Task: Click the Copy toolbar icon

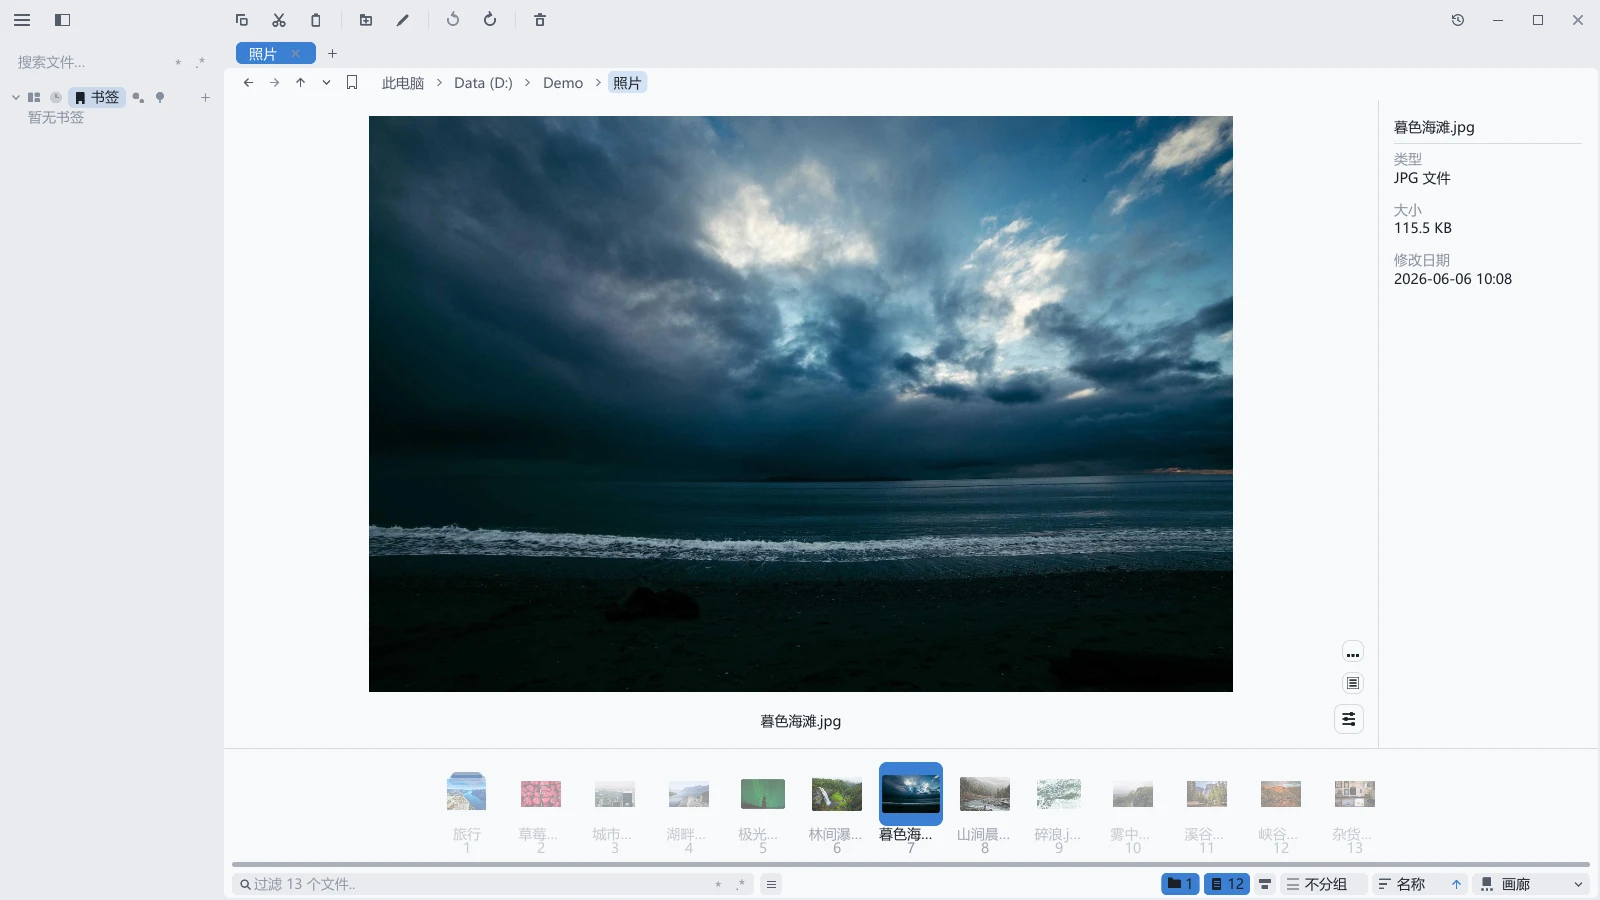Action: 242,20
